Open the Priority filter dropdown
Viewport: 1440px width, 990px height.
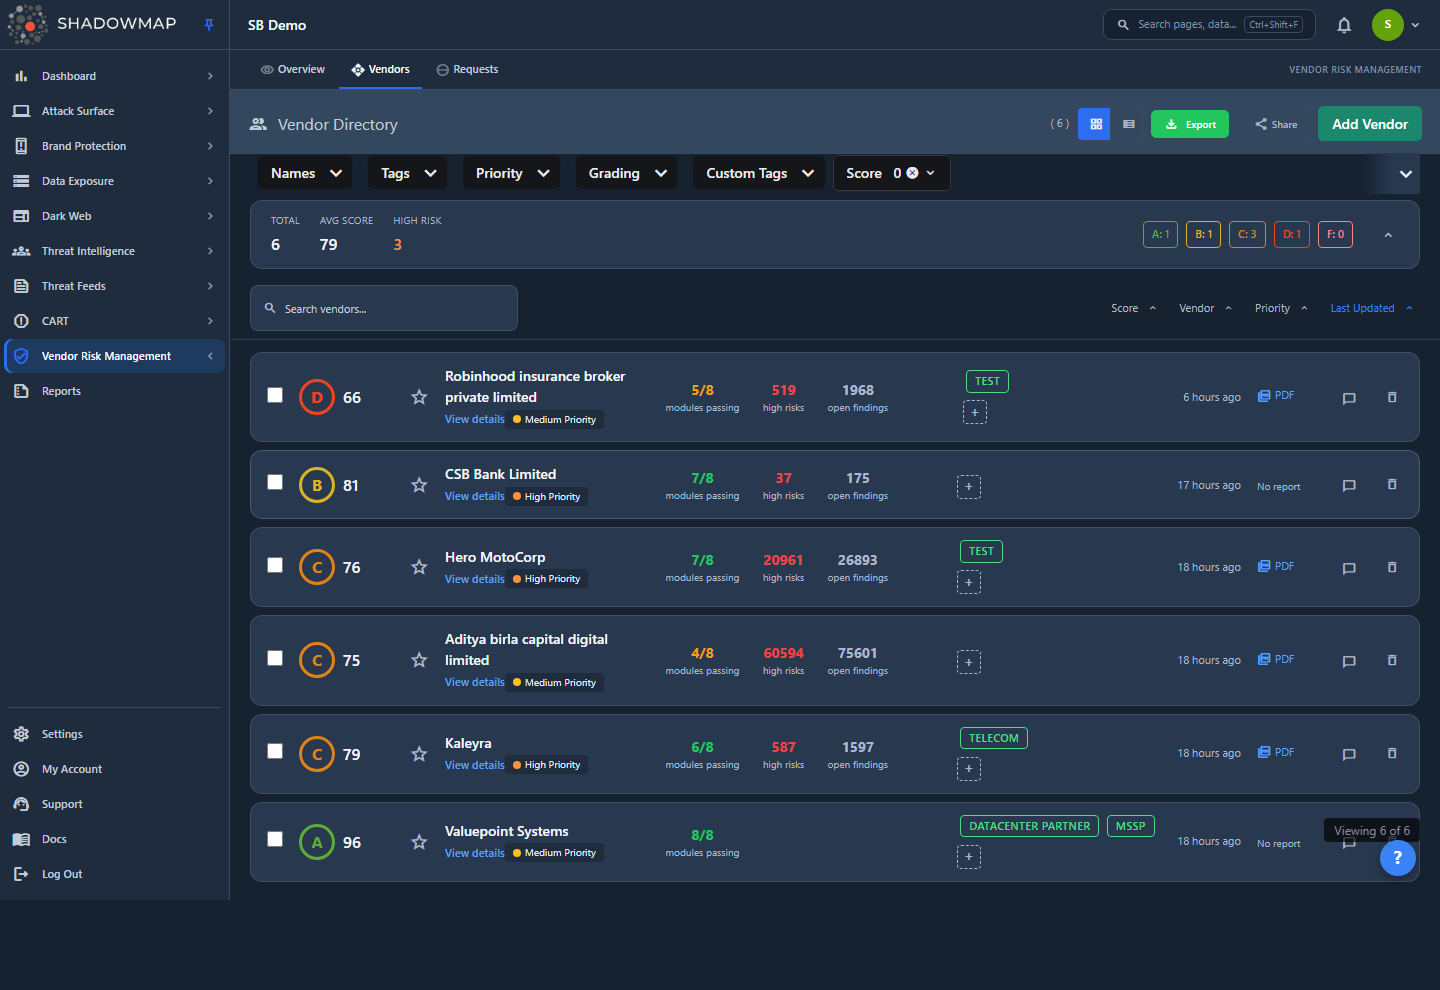point(512,173)
